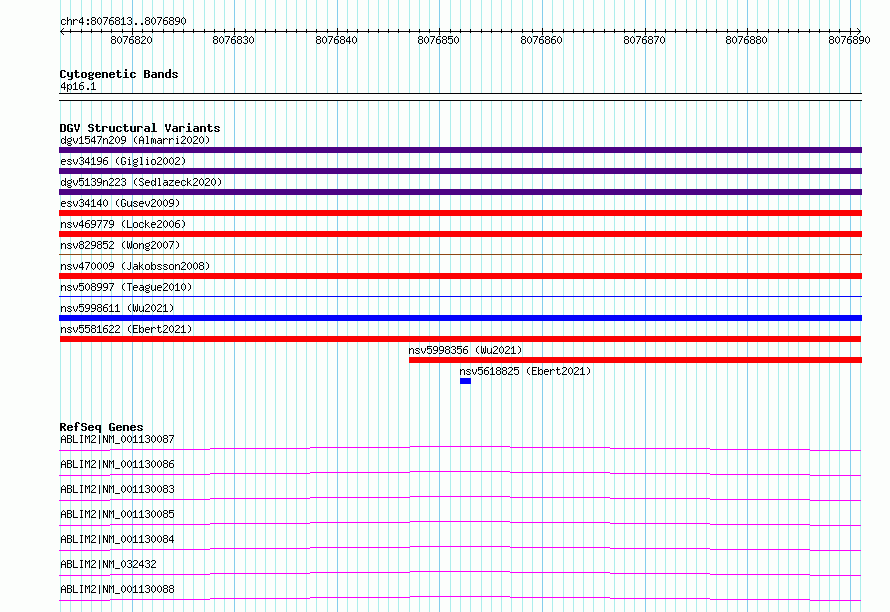Screen dimensions: 890x612
Task: Click the chr4:8076813..8076890 coordinate label
Action: (x=123, y=21)
